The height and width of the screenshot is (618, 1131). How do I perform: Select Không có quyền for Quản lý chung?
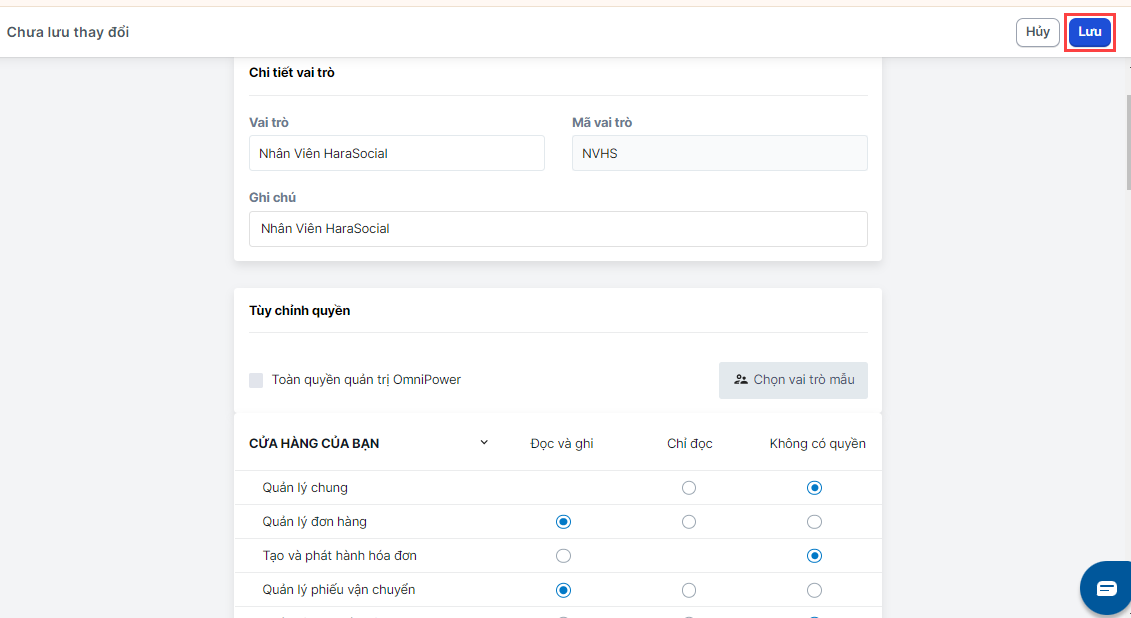(815, 488)
